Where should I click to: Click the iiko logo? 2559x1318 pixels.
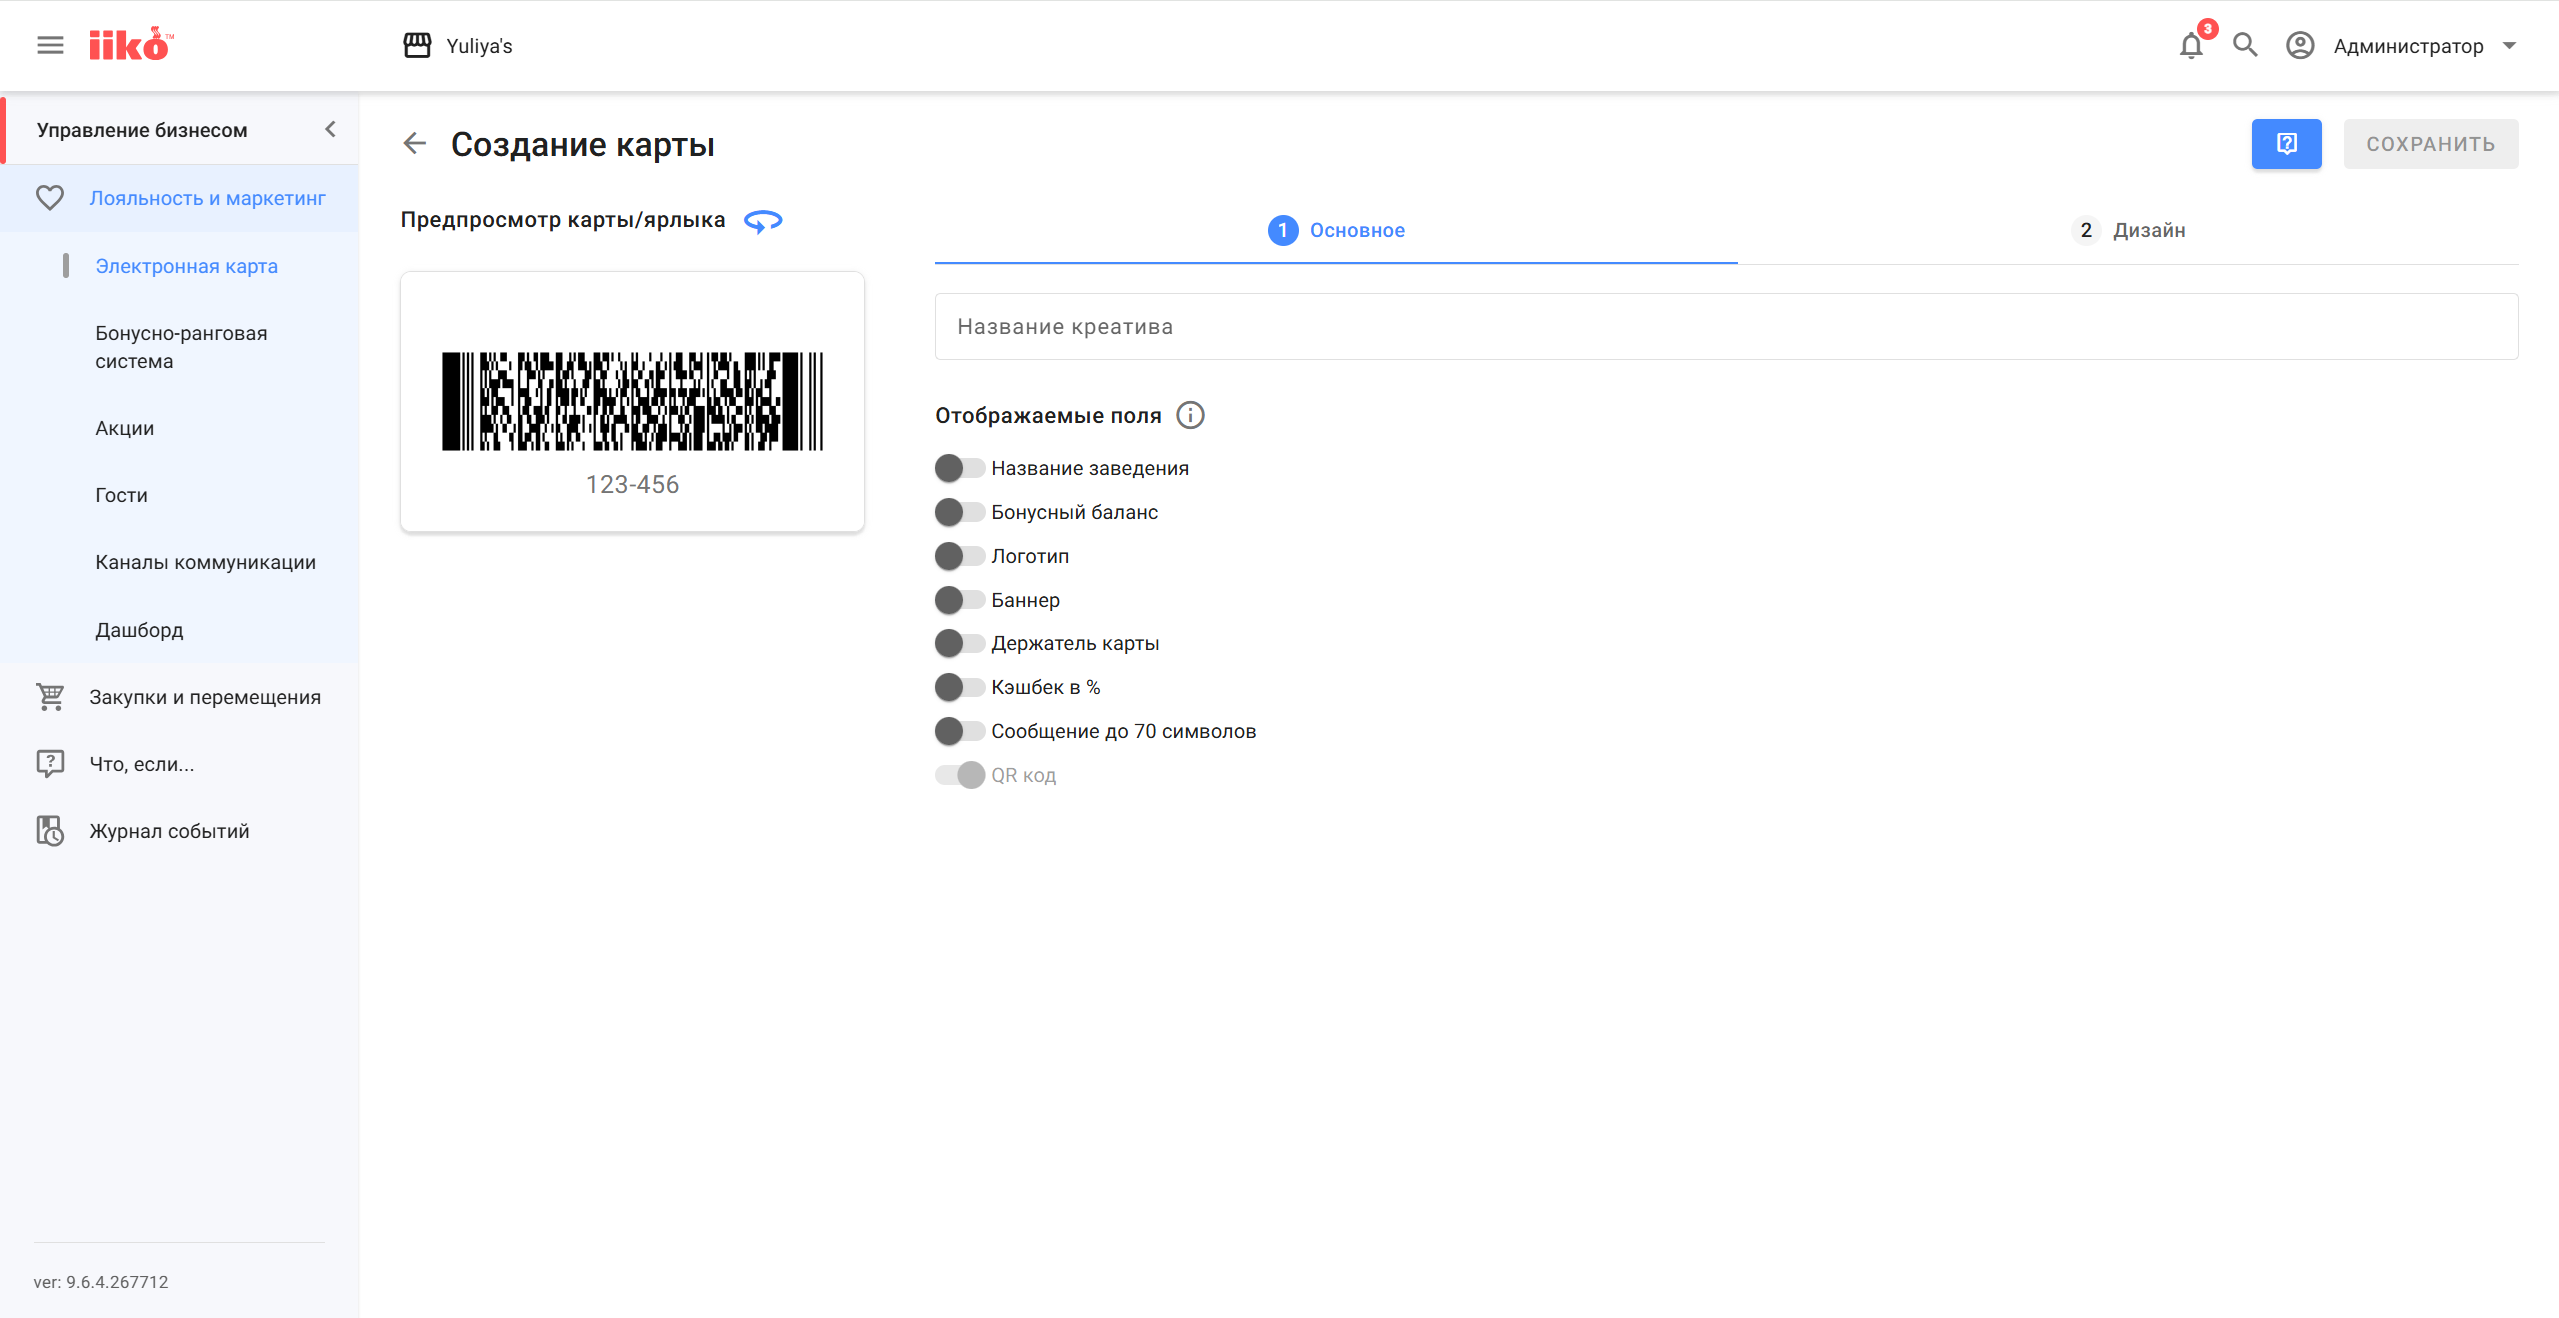tap(131, 44)
